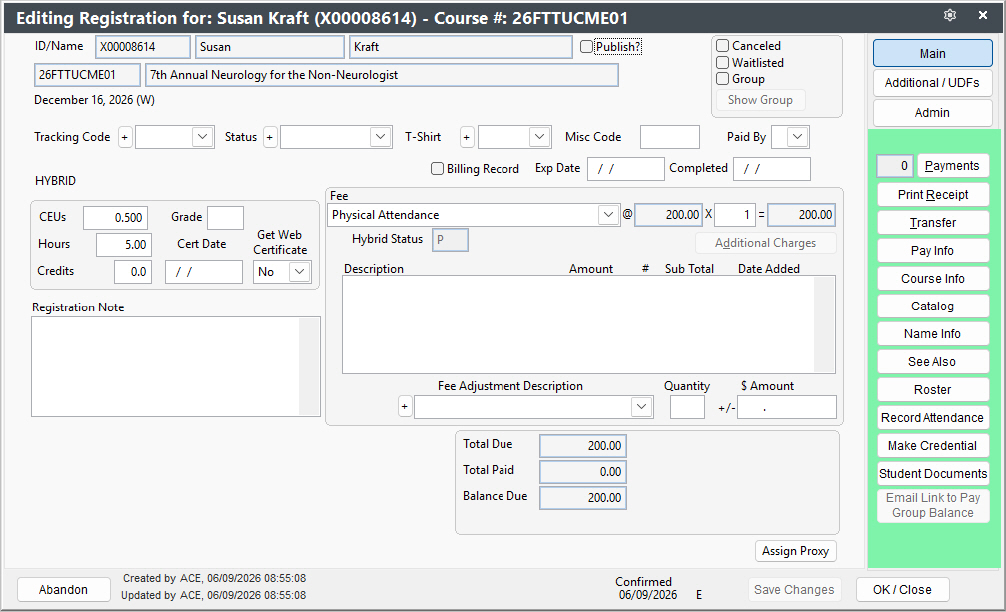Viewport: 1006px width, 612px height.
Task: Click the Misc Code input field
Action: 670,137
